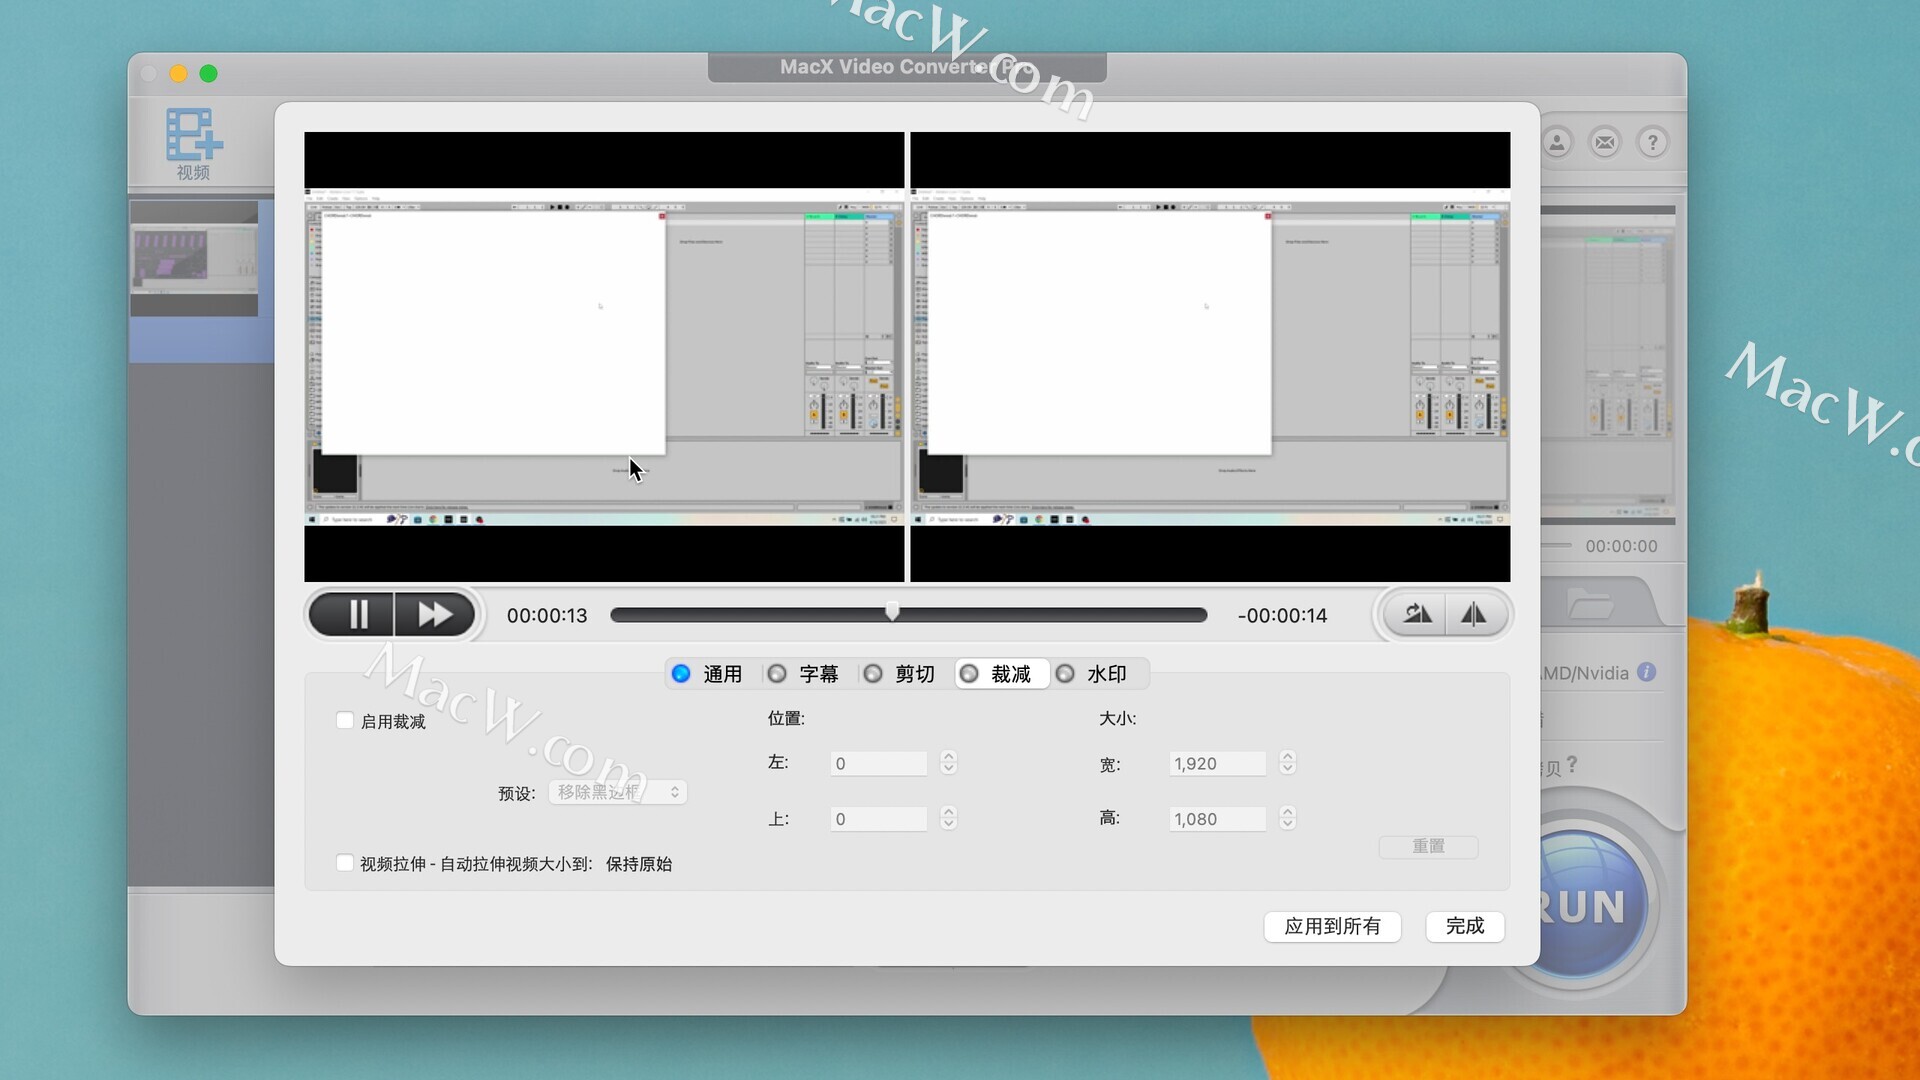Open the 预设 preset dropdown
The width and height of the screenshot is (1920, 1080).
(617, 792)
